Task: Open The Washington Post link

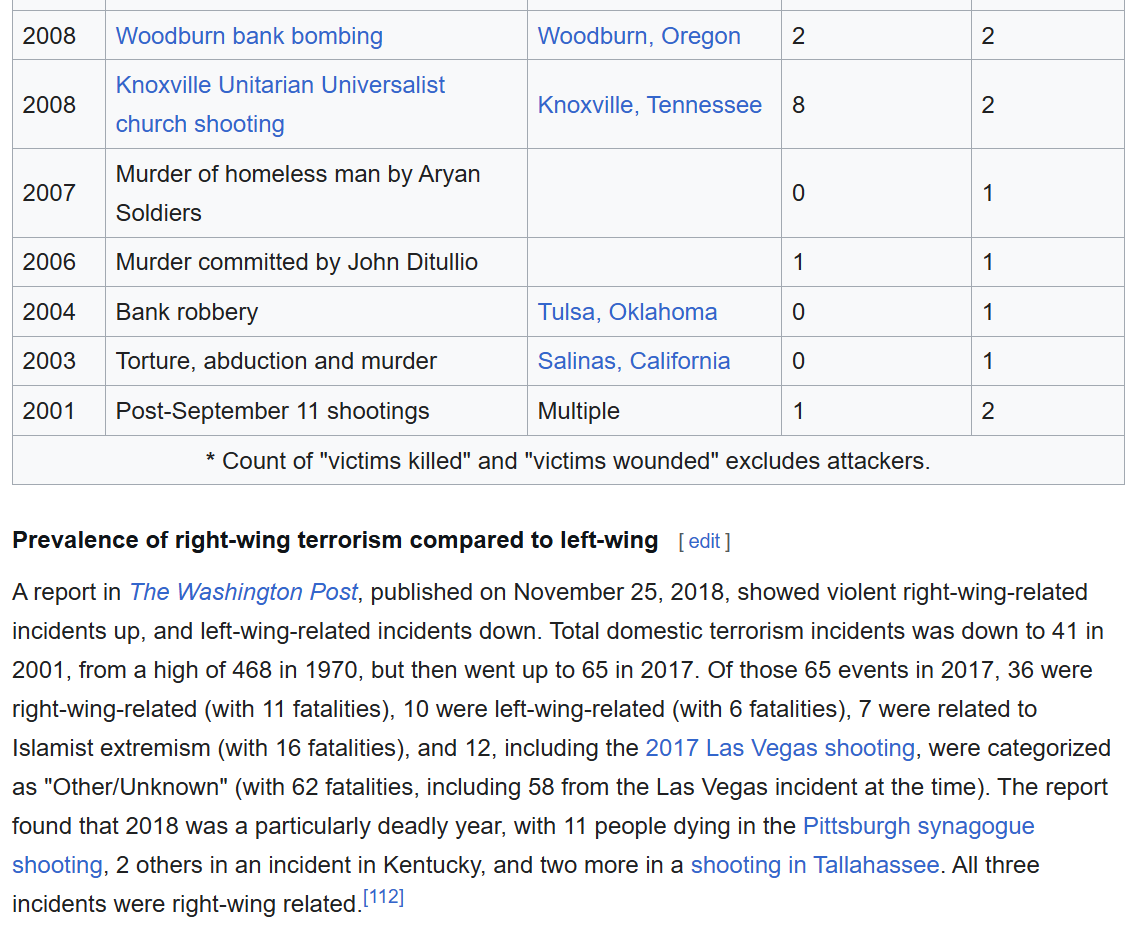Action: (x=243, y=592)
